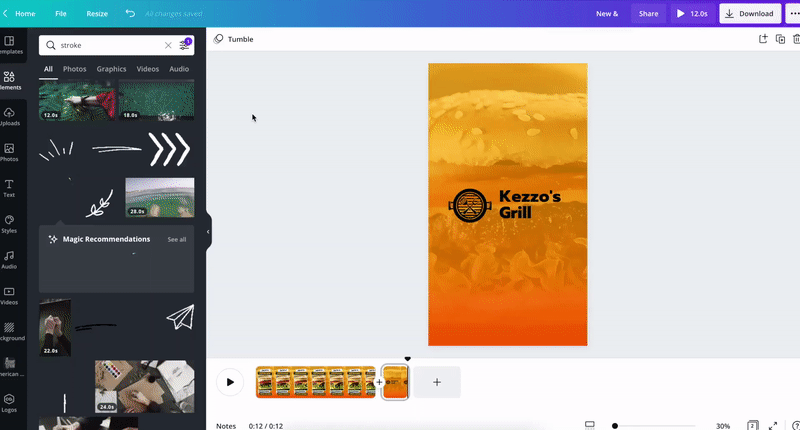Select the orange logo clip in timeline
This screenshot has height=430, width=800.
[395, 382]
